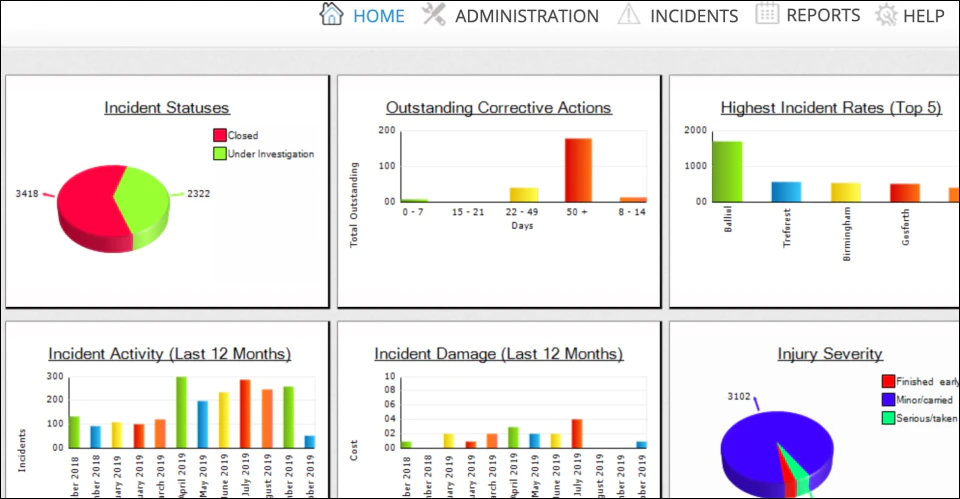Open the Incident Statuses chart title link
The height and width of the screenshot is (499, 960).
point(167,108)
